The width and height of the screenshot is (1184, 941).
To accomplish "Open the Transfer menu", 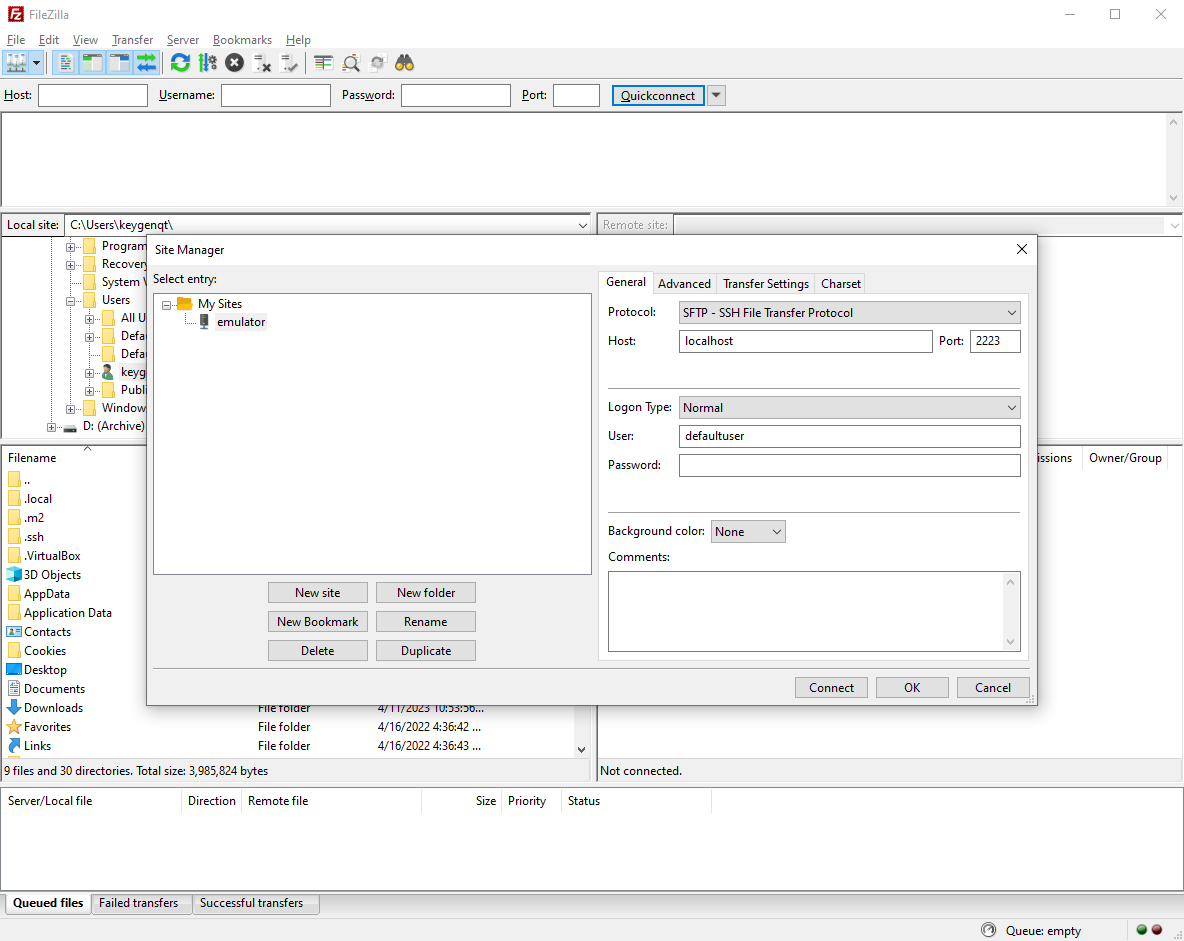I will pos(132,40).
